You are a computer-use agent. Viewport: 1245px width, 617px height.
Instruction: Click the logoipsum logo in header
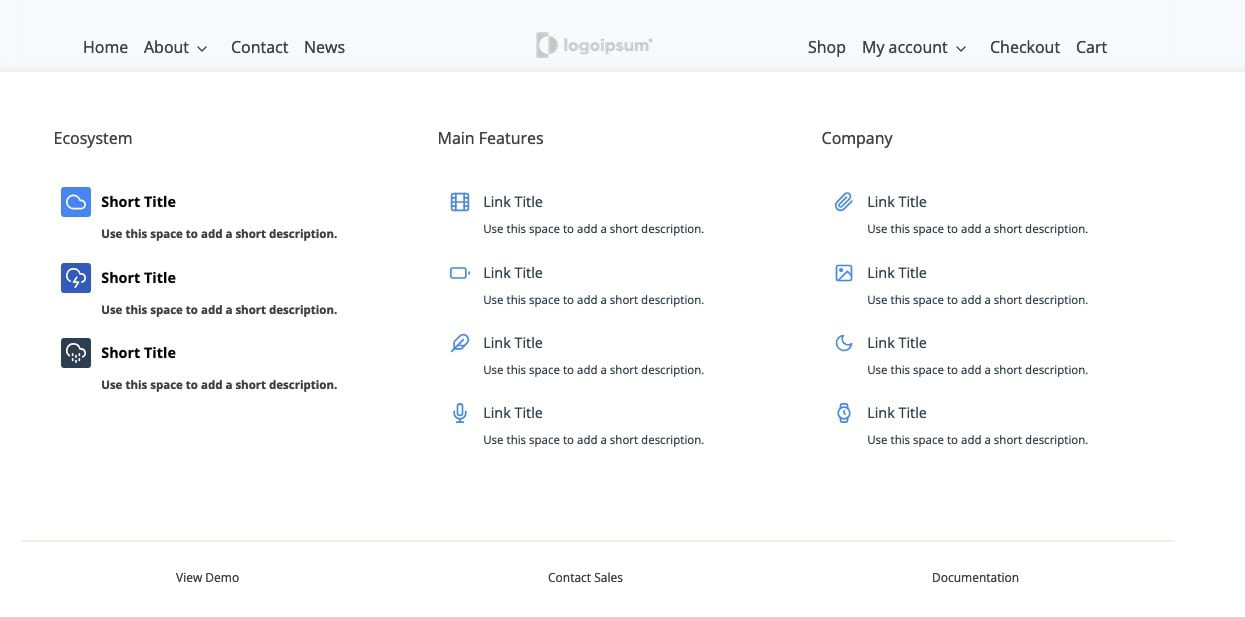594,45
